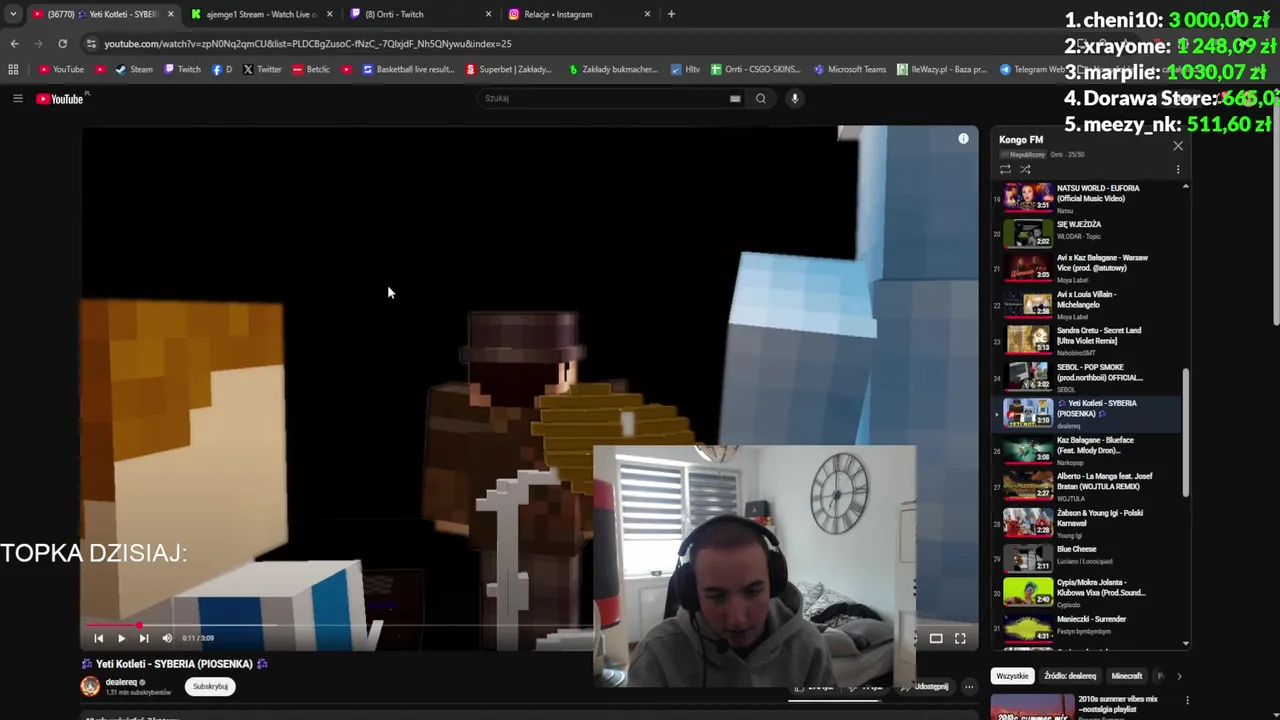
Task: Open the Kongo FM playlist three-dot menu
Action: (1178, 169)
